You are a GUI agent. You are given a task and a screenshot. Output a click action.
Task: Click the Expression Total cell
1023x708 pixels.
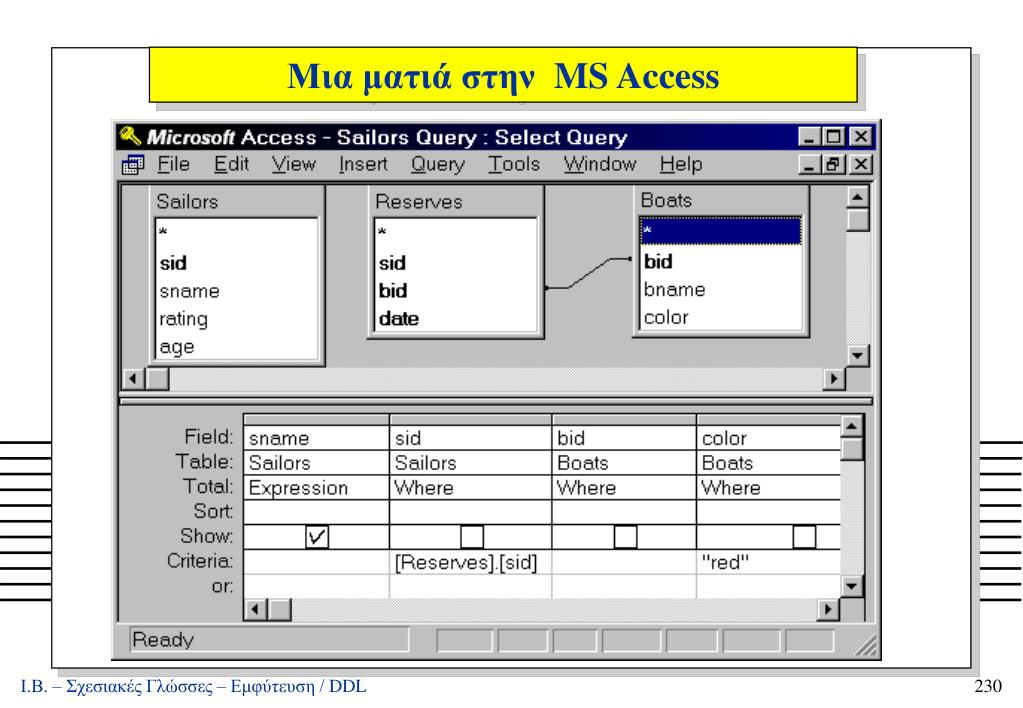[x=316, y=488]
